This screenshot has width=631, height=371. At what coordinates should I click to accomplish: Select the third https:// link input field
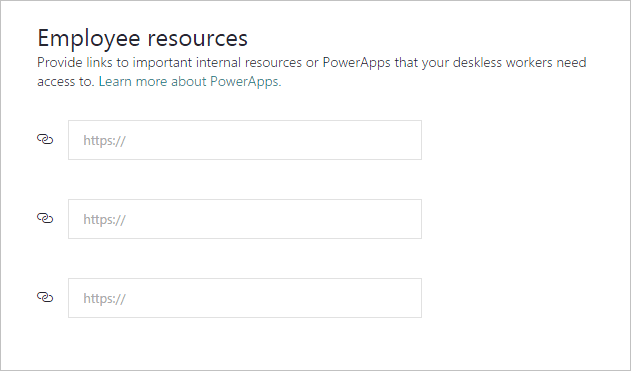pyautogui.click(x=245, y=298)
